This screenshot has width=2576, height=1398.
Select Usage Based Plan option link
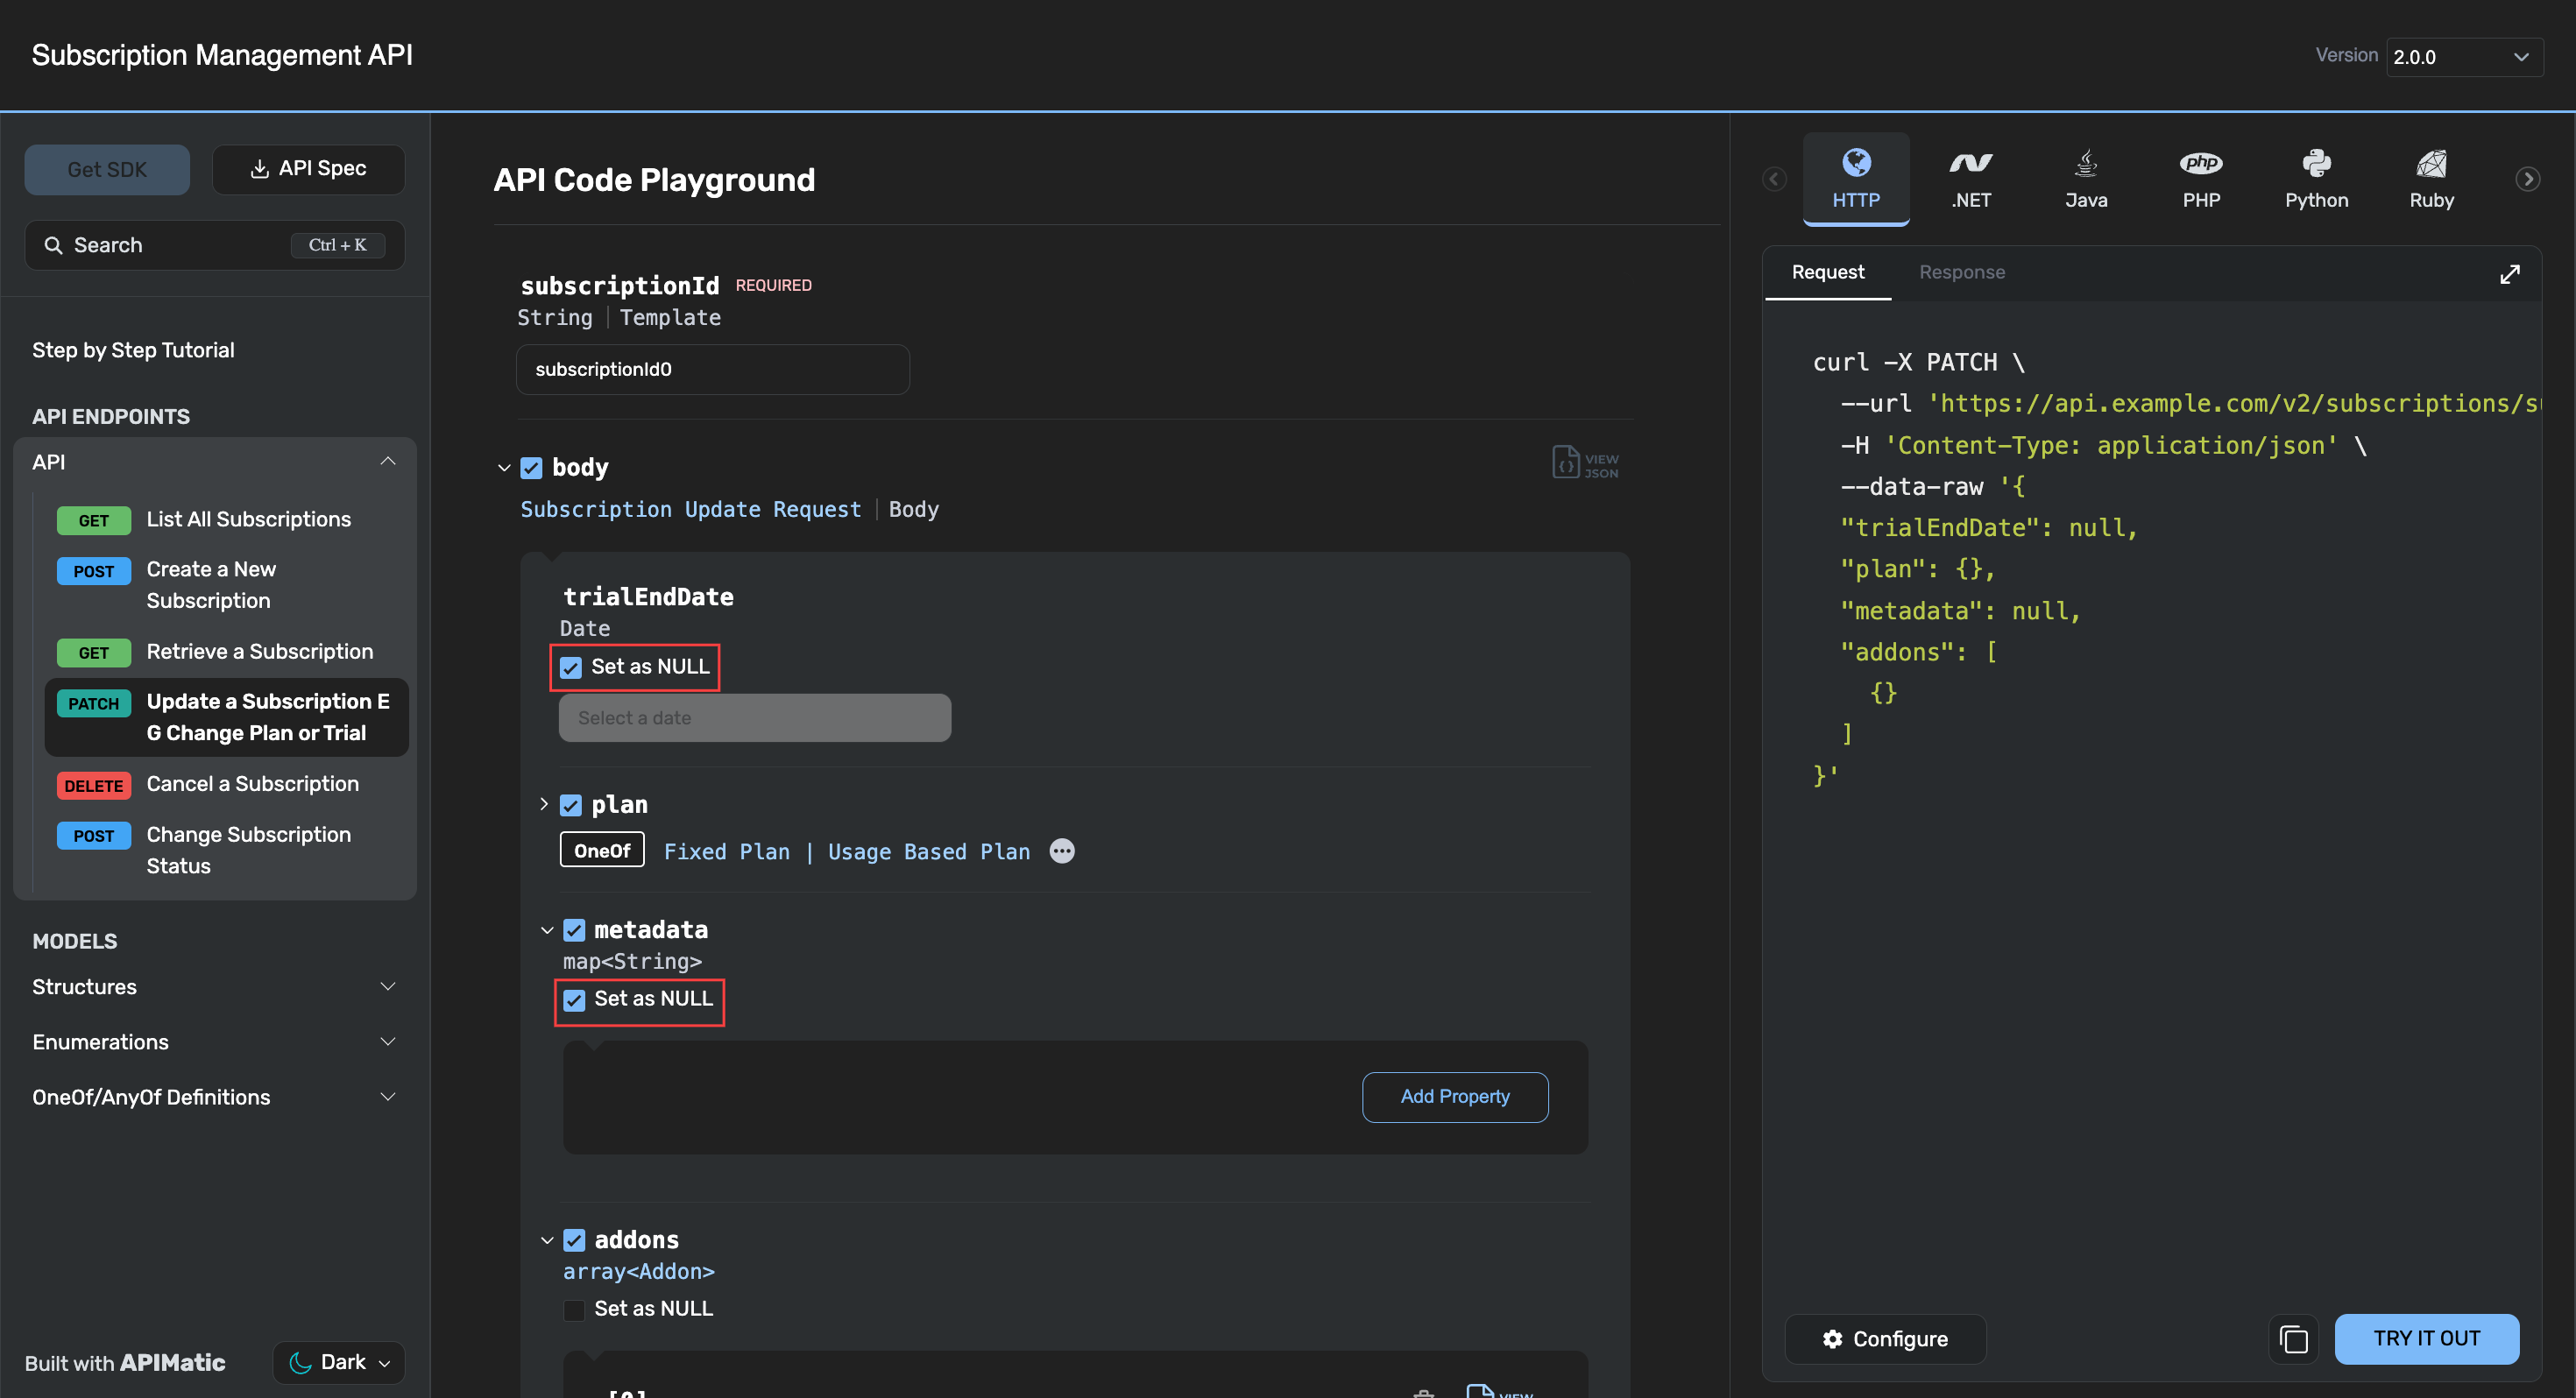(928, 851)
